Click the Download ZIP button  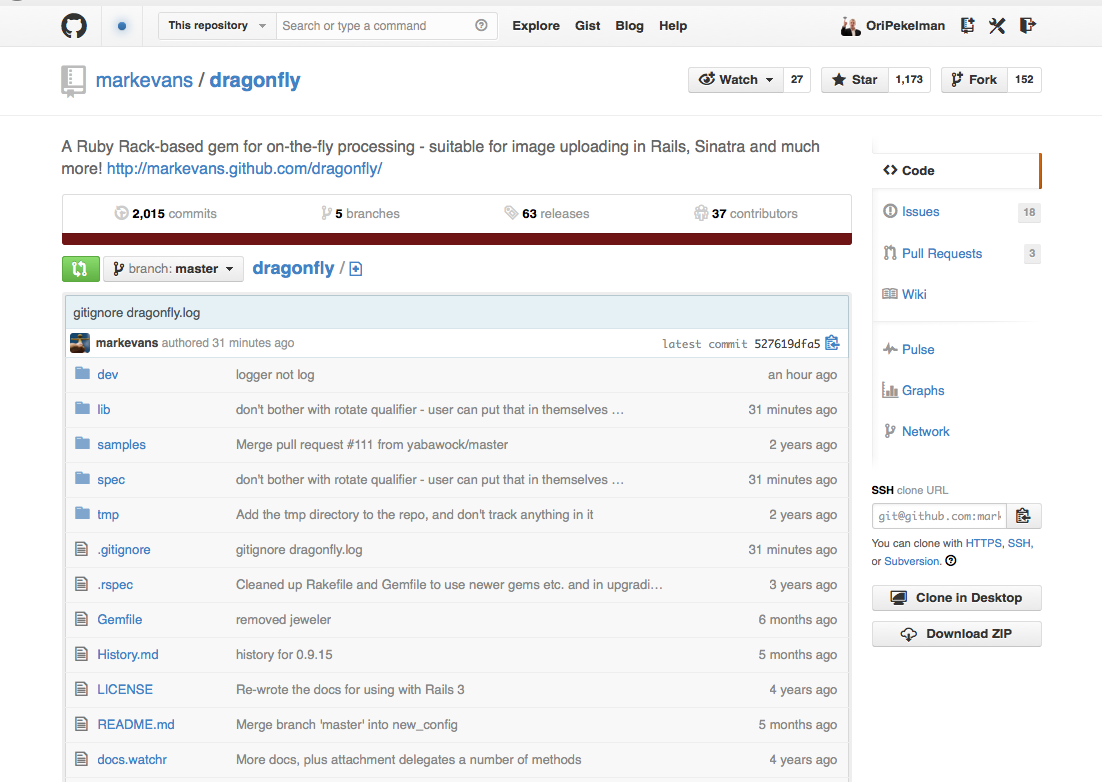point(957,634)
